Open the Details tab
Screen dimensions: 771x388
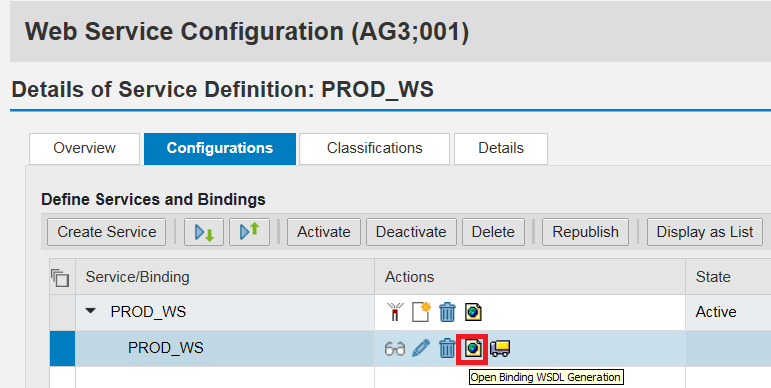(x=501, y=149)
